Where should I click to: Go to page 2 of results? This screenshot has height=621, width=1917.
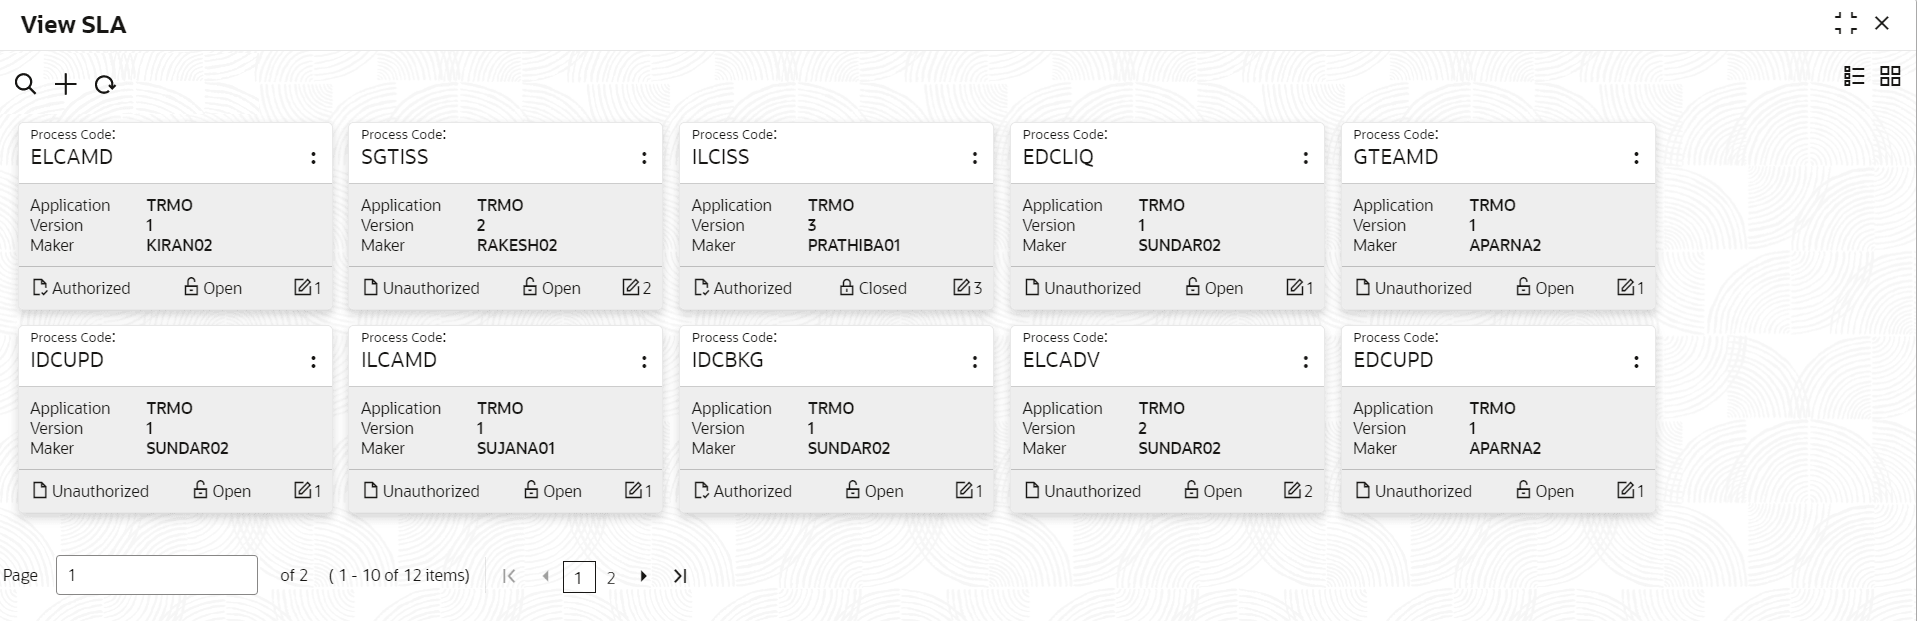pos(610,576)
